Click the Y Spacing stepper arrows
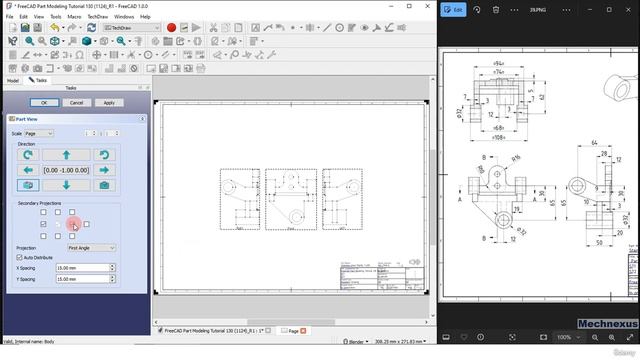The image size is (640, 360). (112, 279)
